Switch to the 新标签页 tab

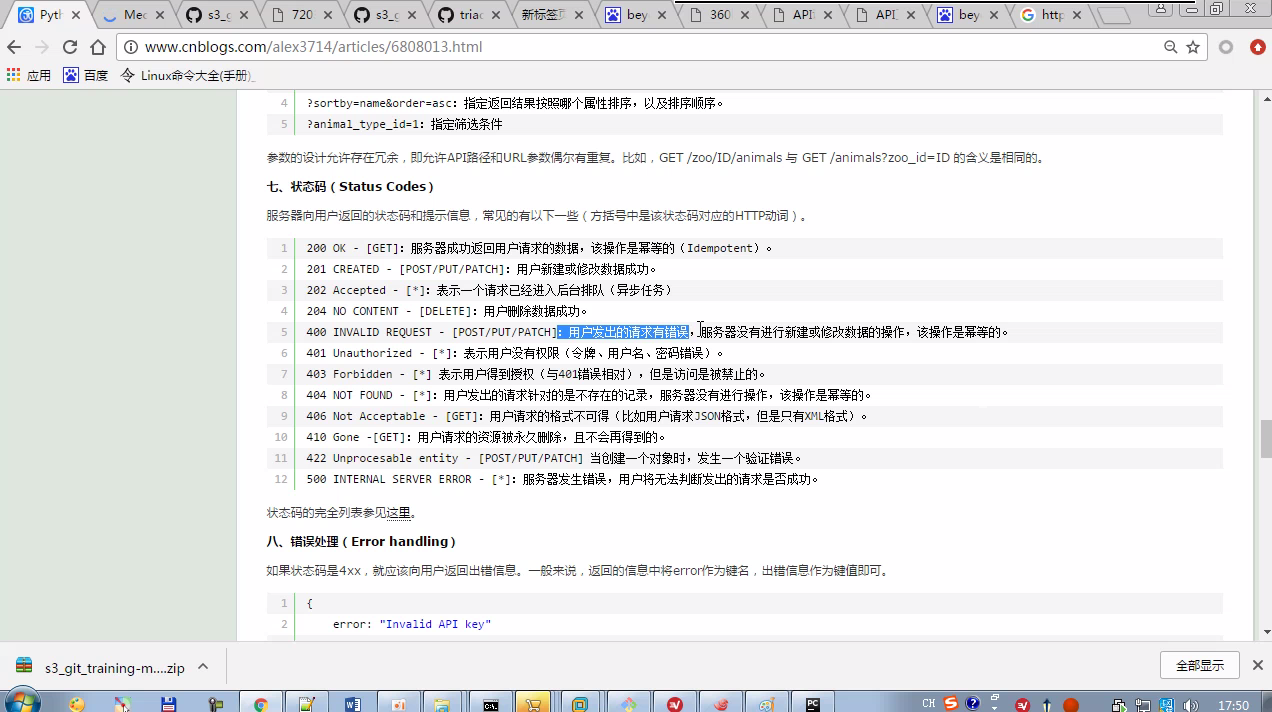554,15
